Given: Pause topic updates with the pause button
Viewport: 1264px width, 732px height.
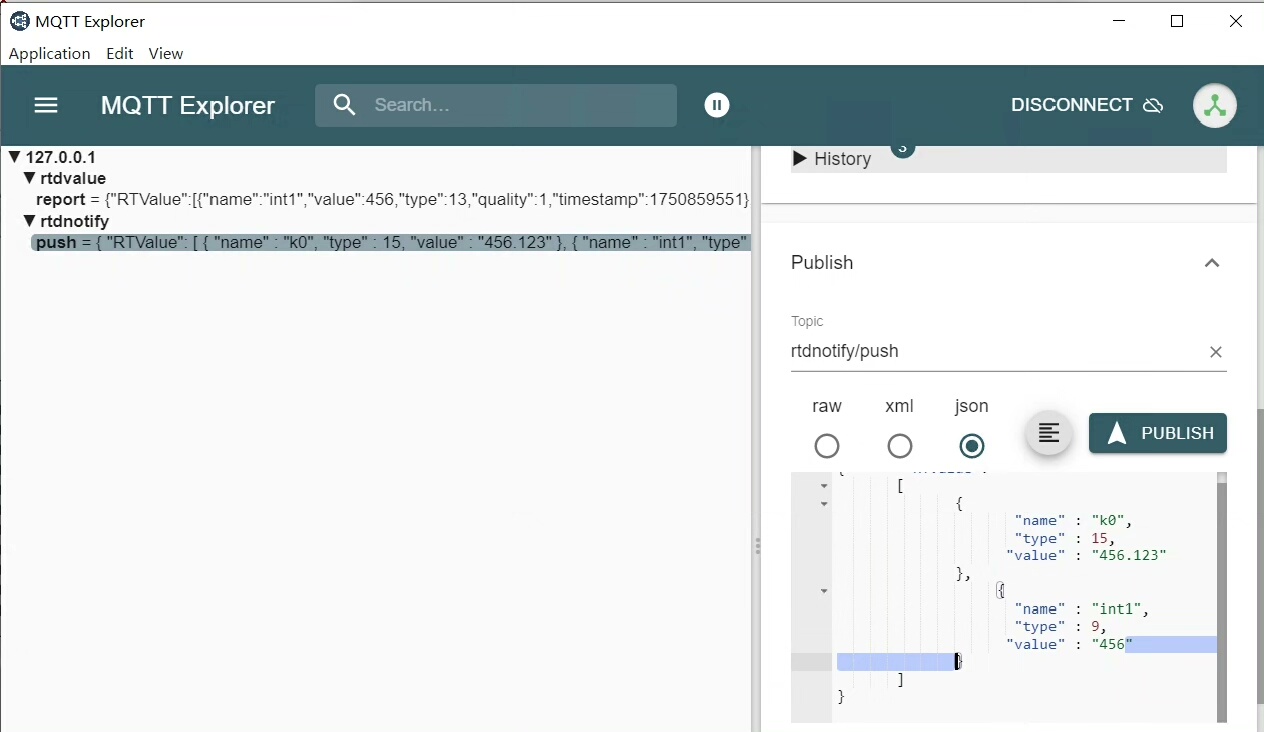Looking at the screenshot, I should pyautogui.click(x=717, y=105).
